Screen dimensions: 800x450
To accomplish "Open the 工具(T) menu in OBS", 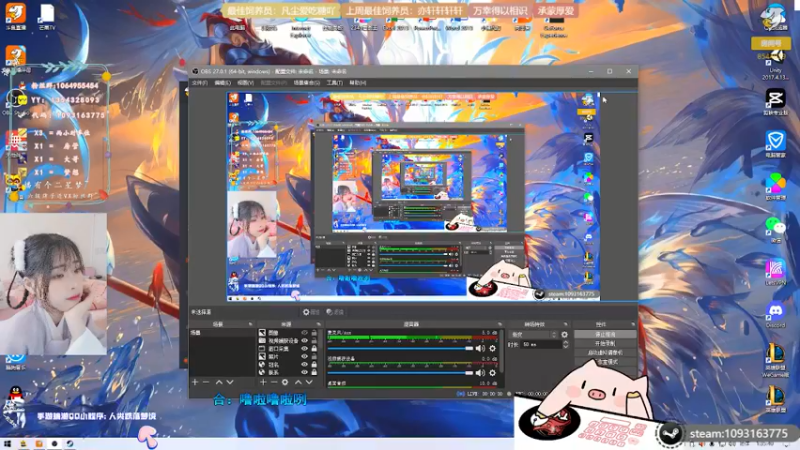I will tap(335, 83).
